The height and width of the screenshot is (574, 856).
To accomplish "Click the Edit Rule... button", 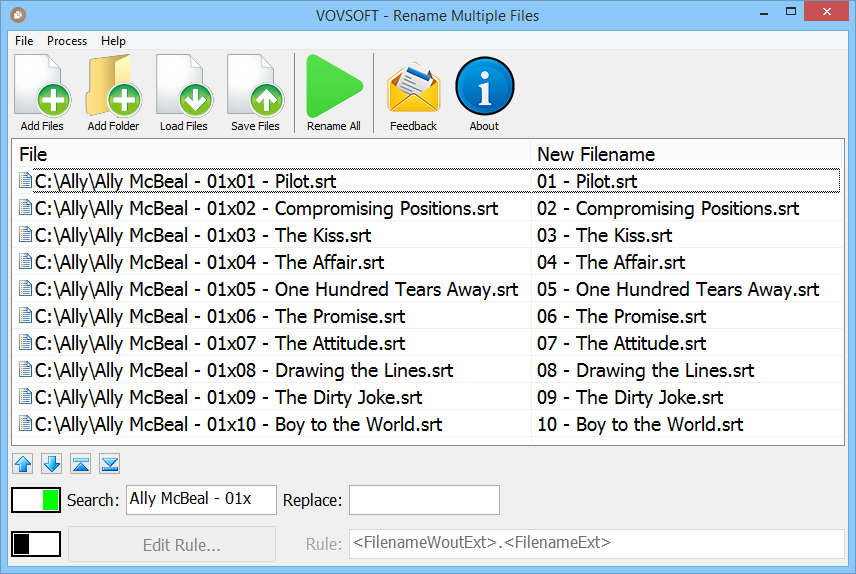I will coord(172,544).
